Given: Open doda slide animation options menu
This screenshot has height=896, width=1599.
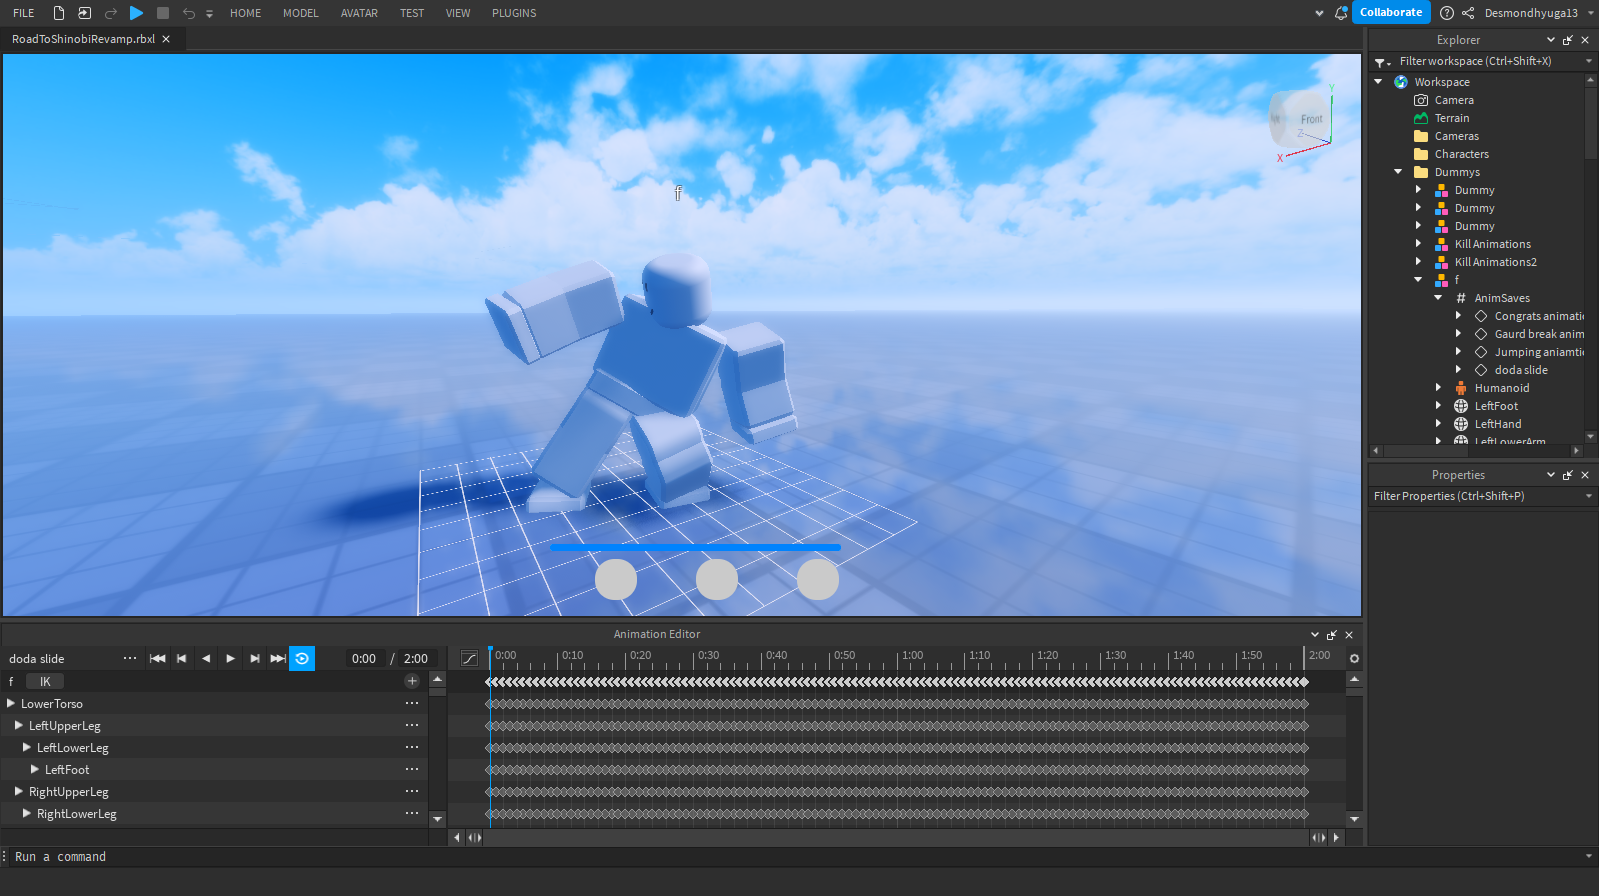Looking at the screenshot, I should point(130,658).
